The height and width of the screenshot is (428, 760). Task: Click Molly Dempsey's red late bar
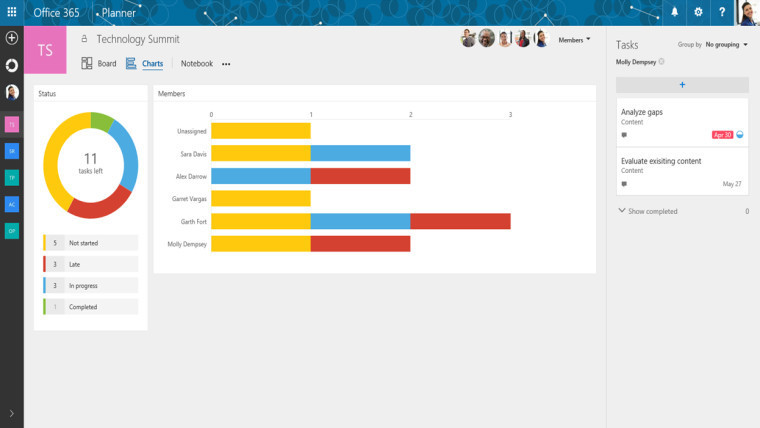pyautogui.click(x=360, y=243)
